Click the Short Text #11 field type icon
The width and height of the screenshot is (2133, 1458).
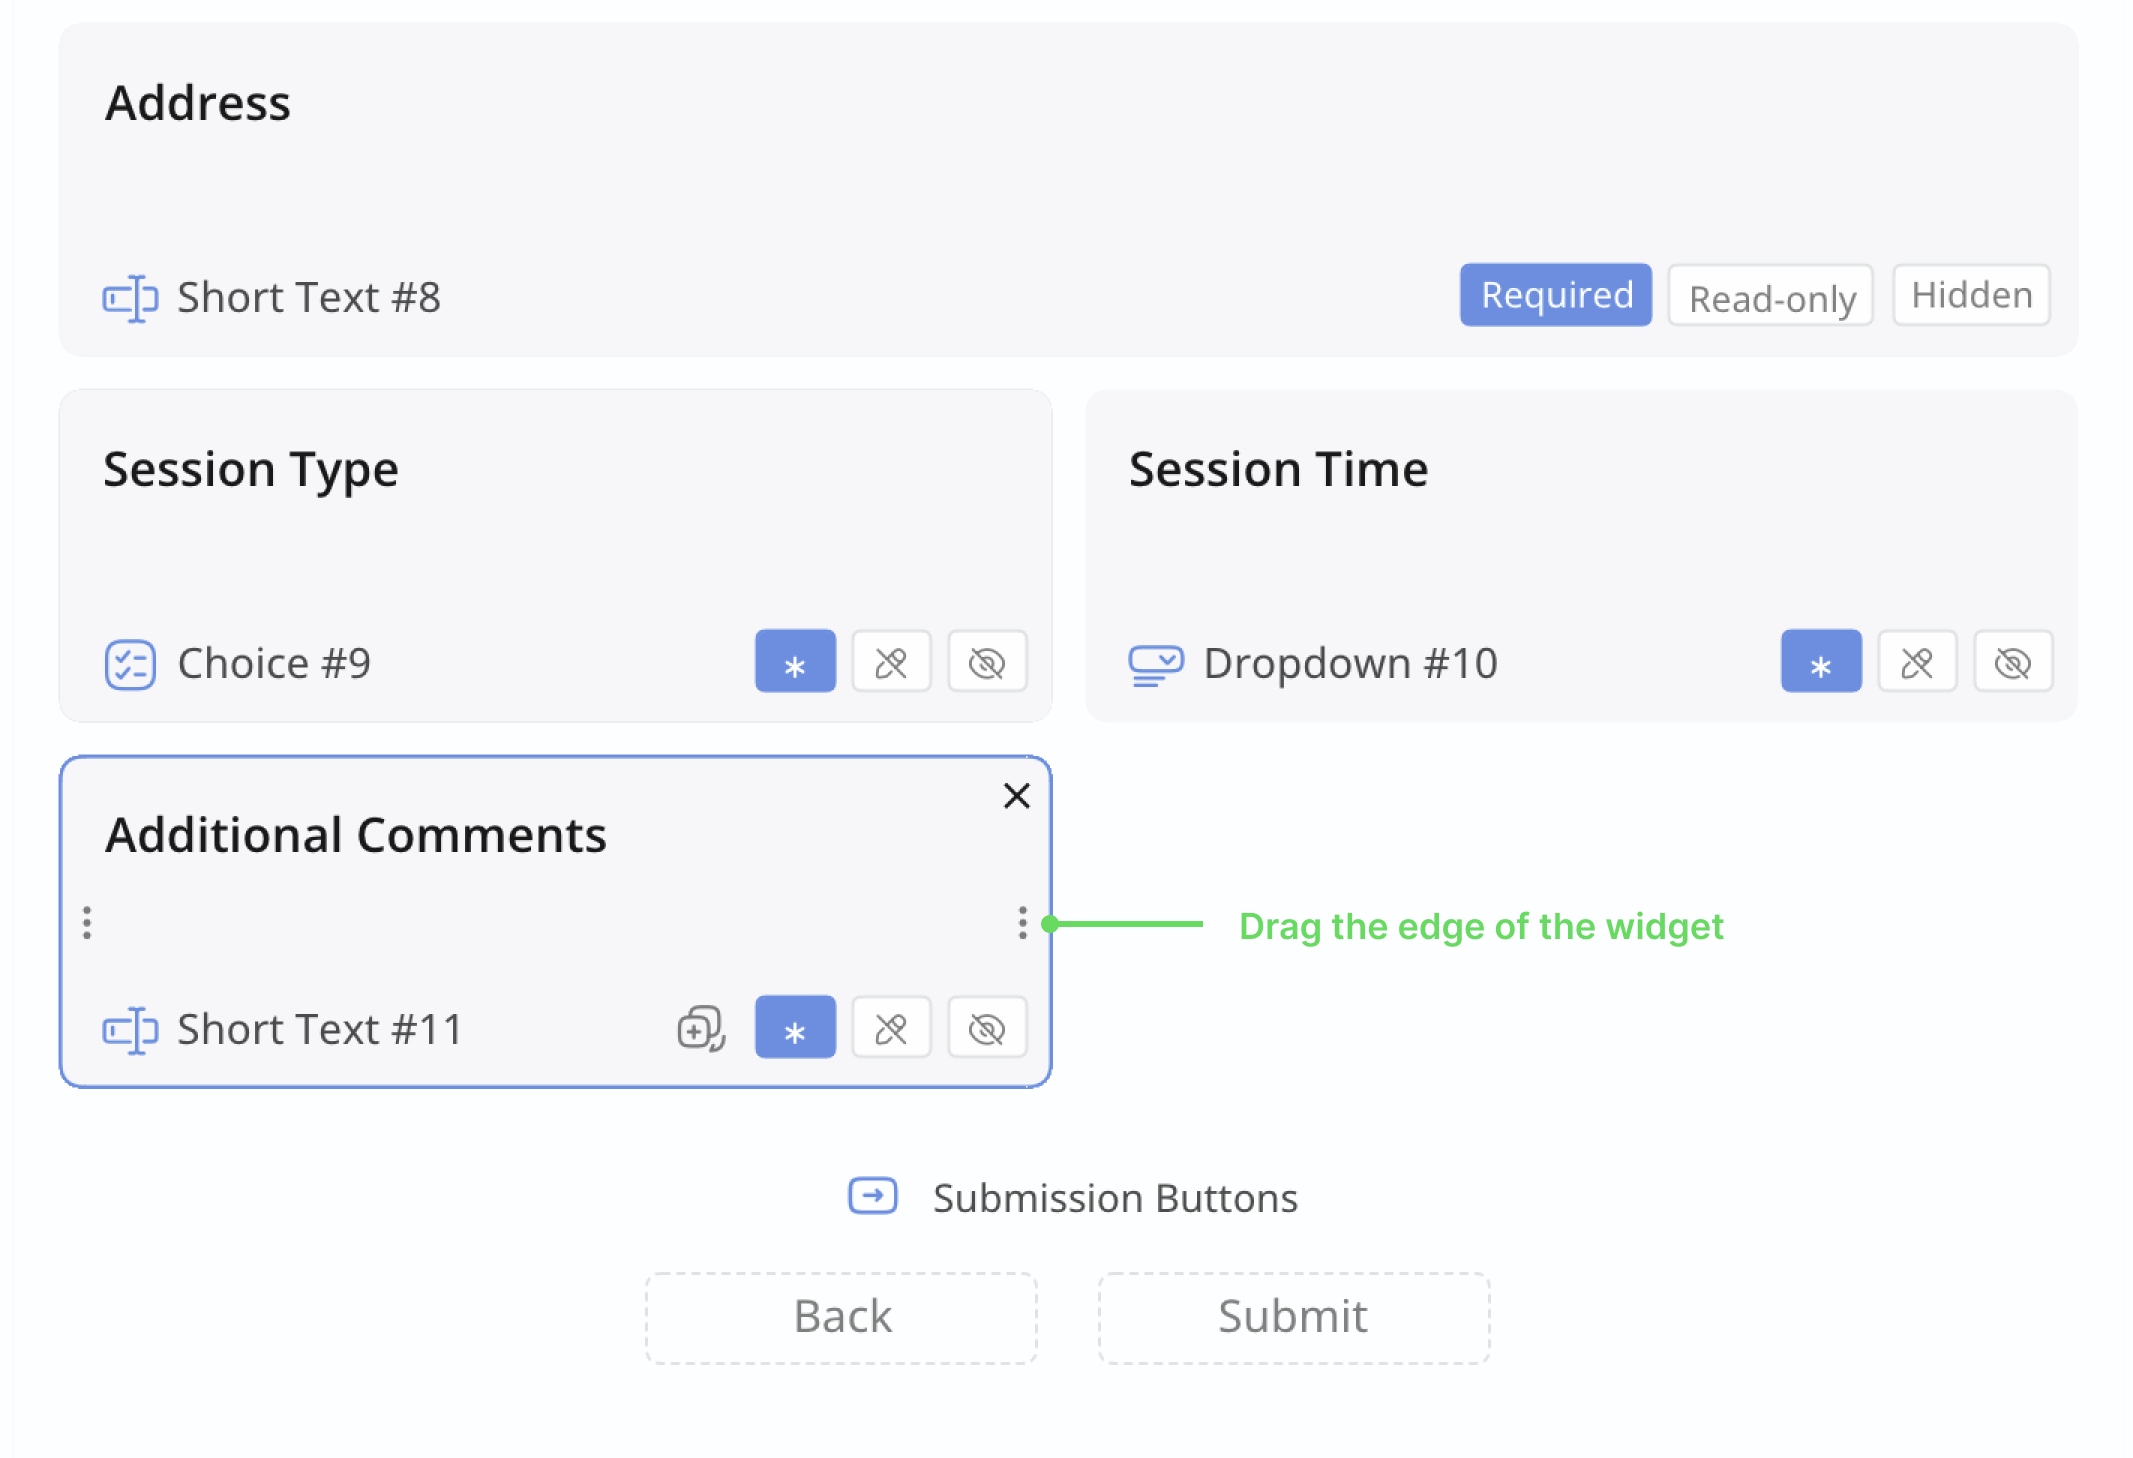coord(130,1030)
